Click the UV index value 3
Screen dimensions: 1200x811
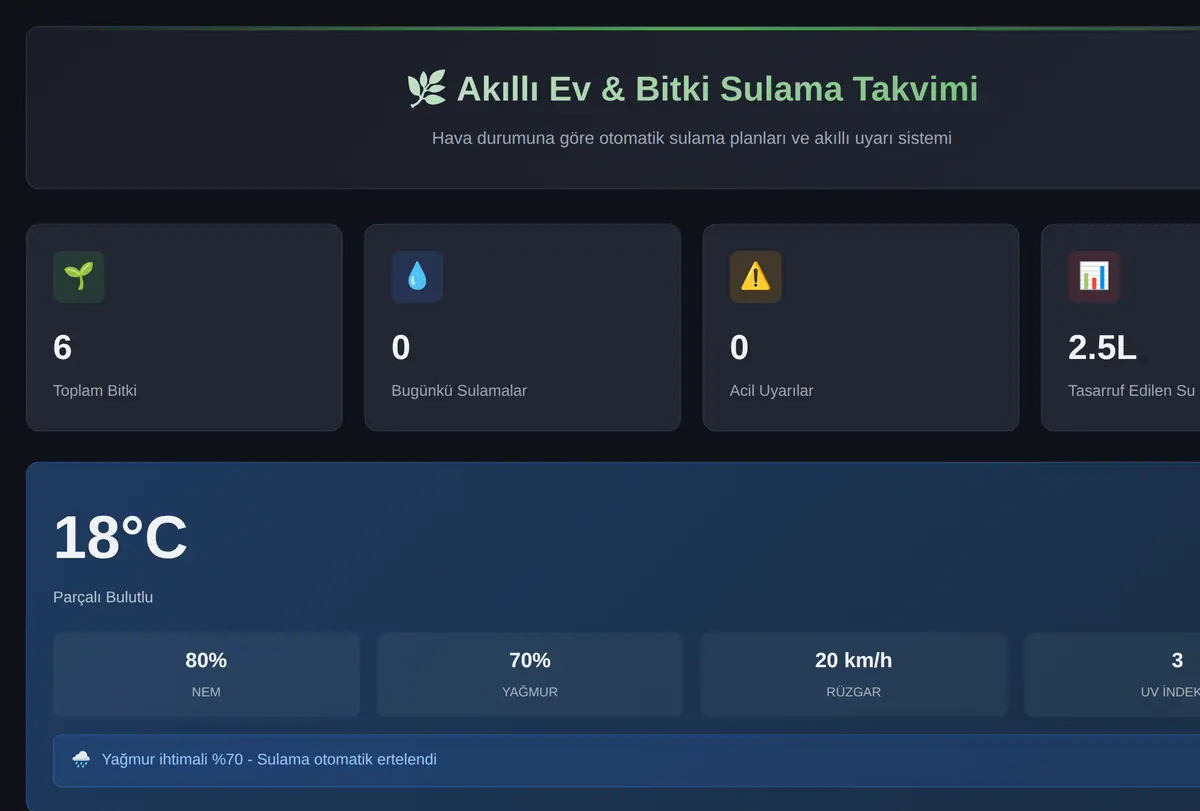pos(1177,661)
